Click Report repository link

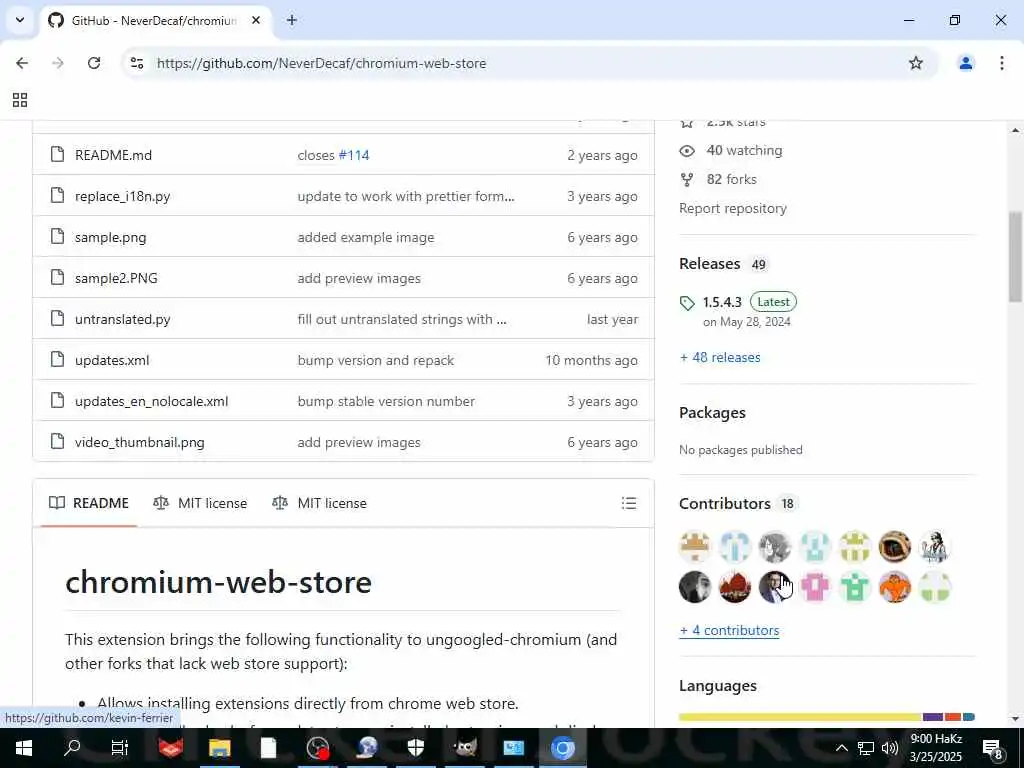pos(733,208)
